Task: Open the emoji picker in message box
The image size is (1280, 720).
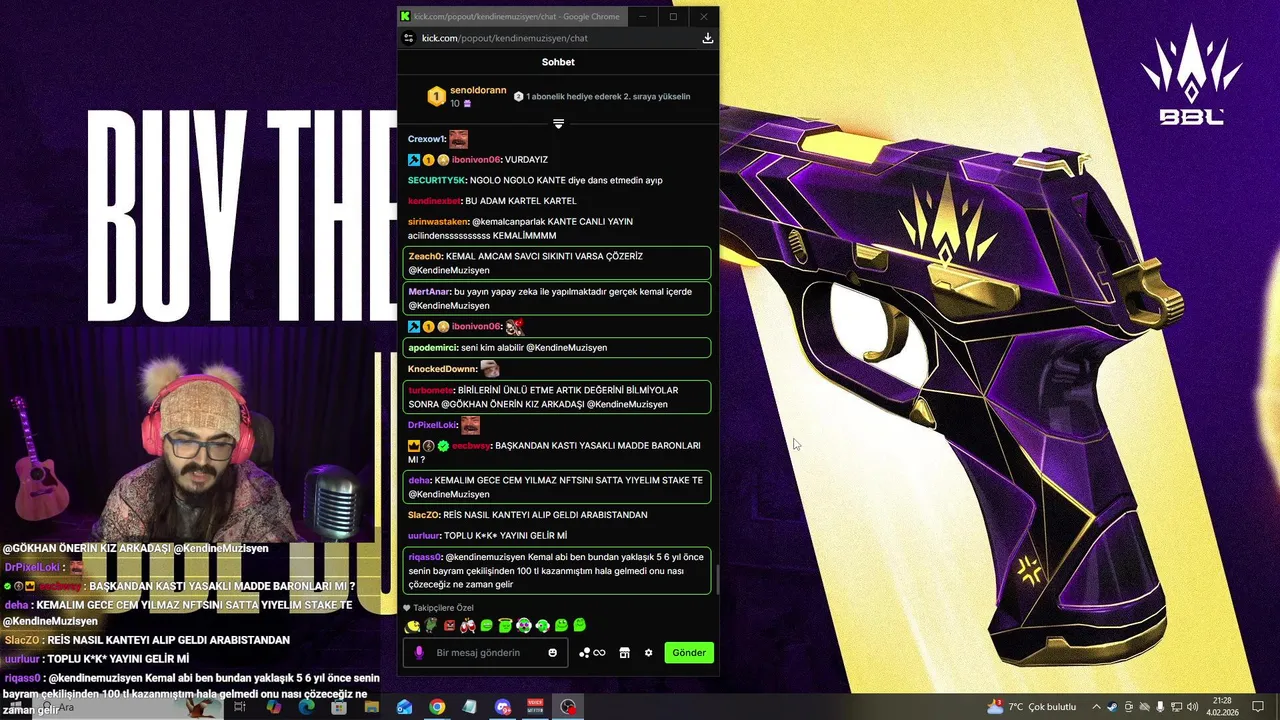Action: pos(552,653)
